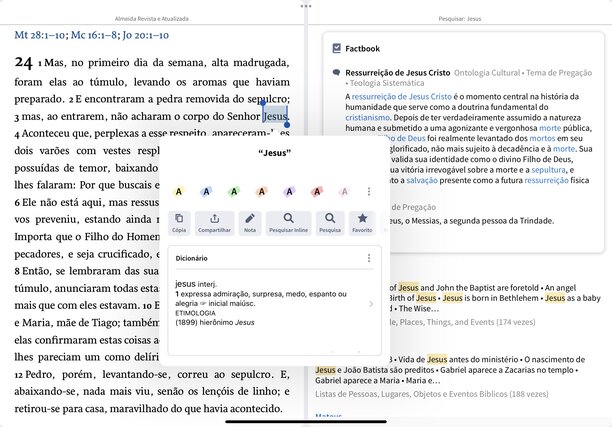Apply the blue highlighter style

coord(206,192)
